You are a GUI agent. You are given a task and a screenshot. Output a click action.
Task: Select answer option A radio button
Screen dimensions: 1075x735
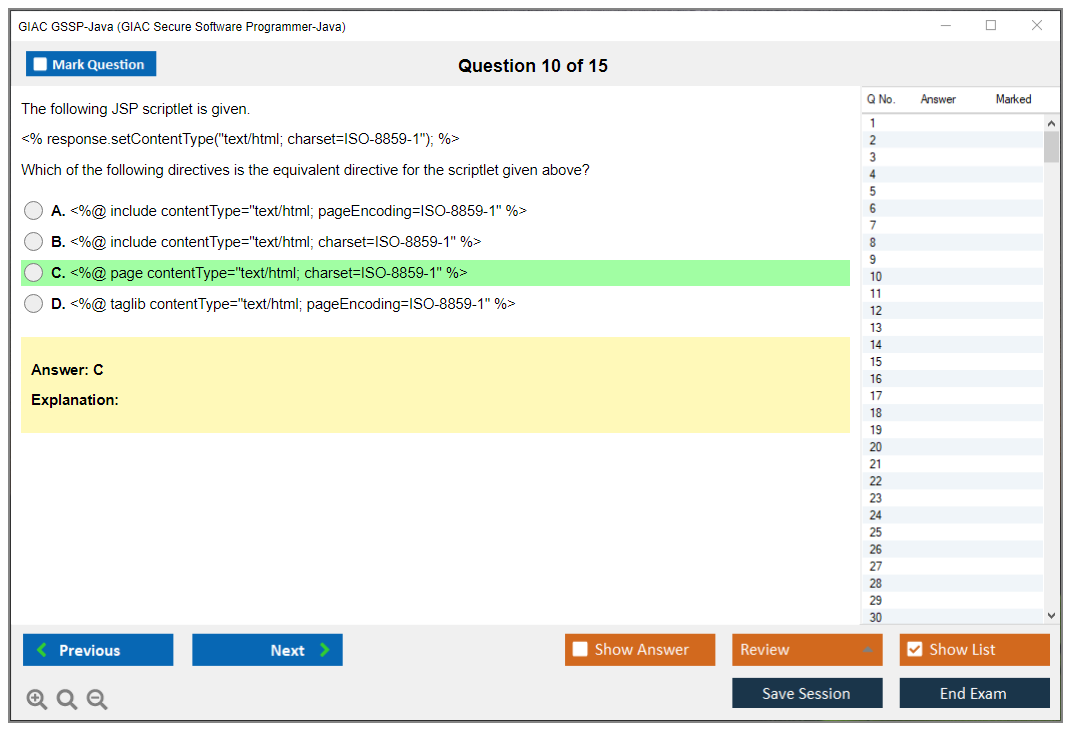[33, 211]
